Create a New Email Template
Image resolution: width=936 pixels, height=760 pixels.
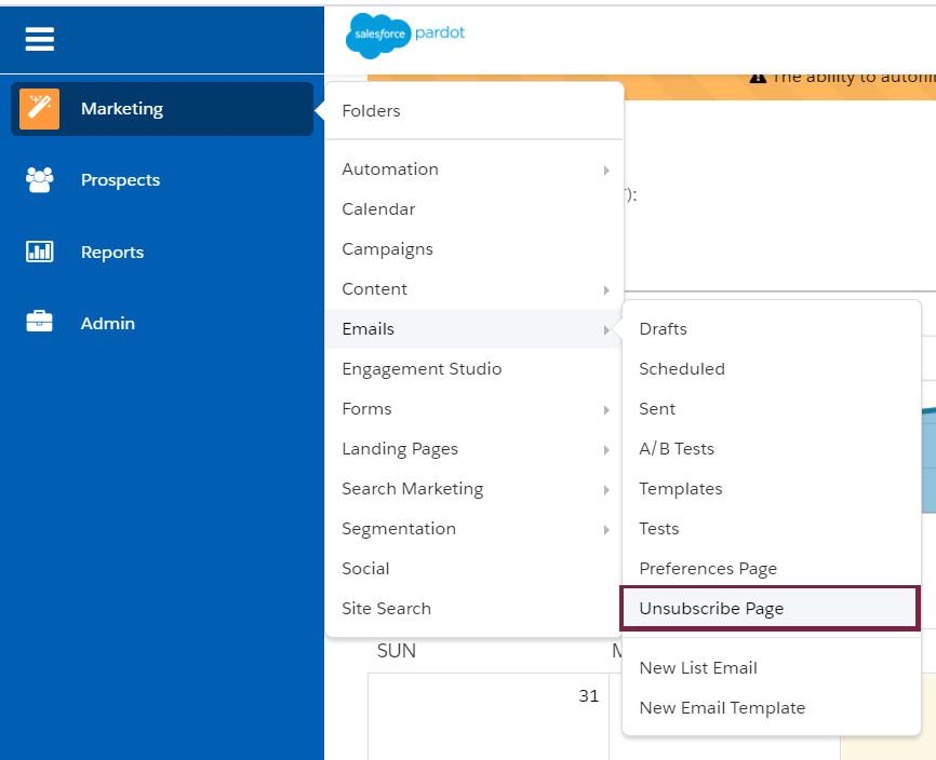coord(722,707)
